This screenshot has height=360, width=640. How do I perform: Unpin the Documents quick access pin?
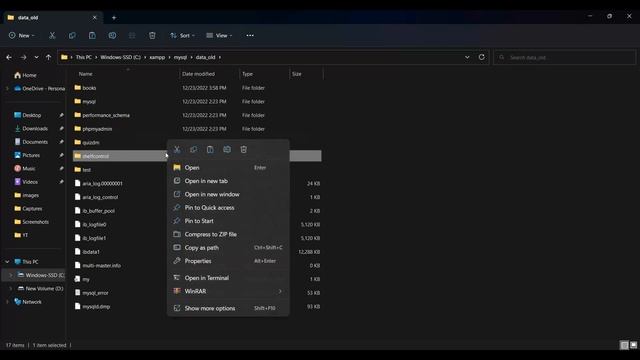click(x=61, y=142)
